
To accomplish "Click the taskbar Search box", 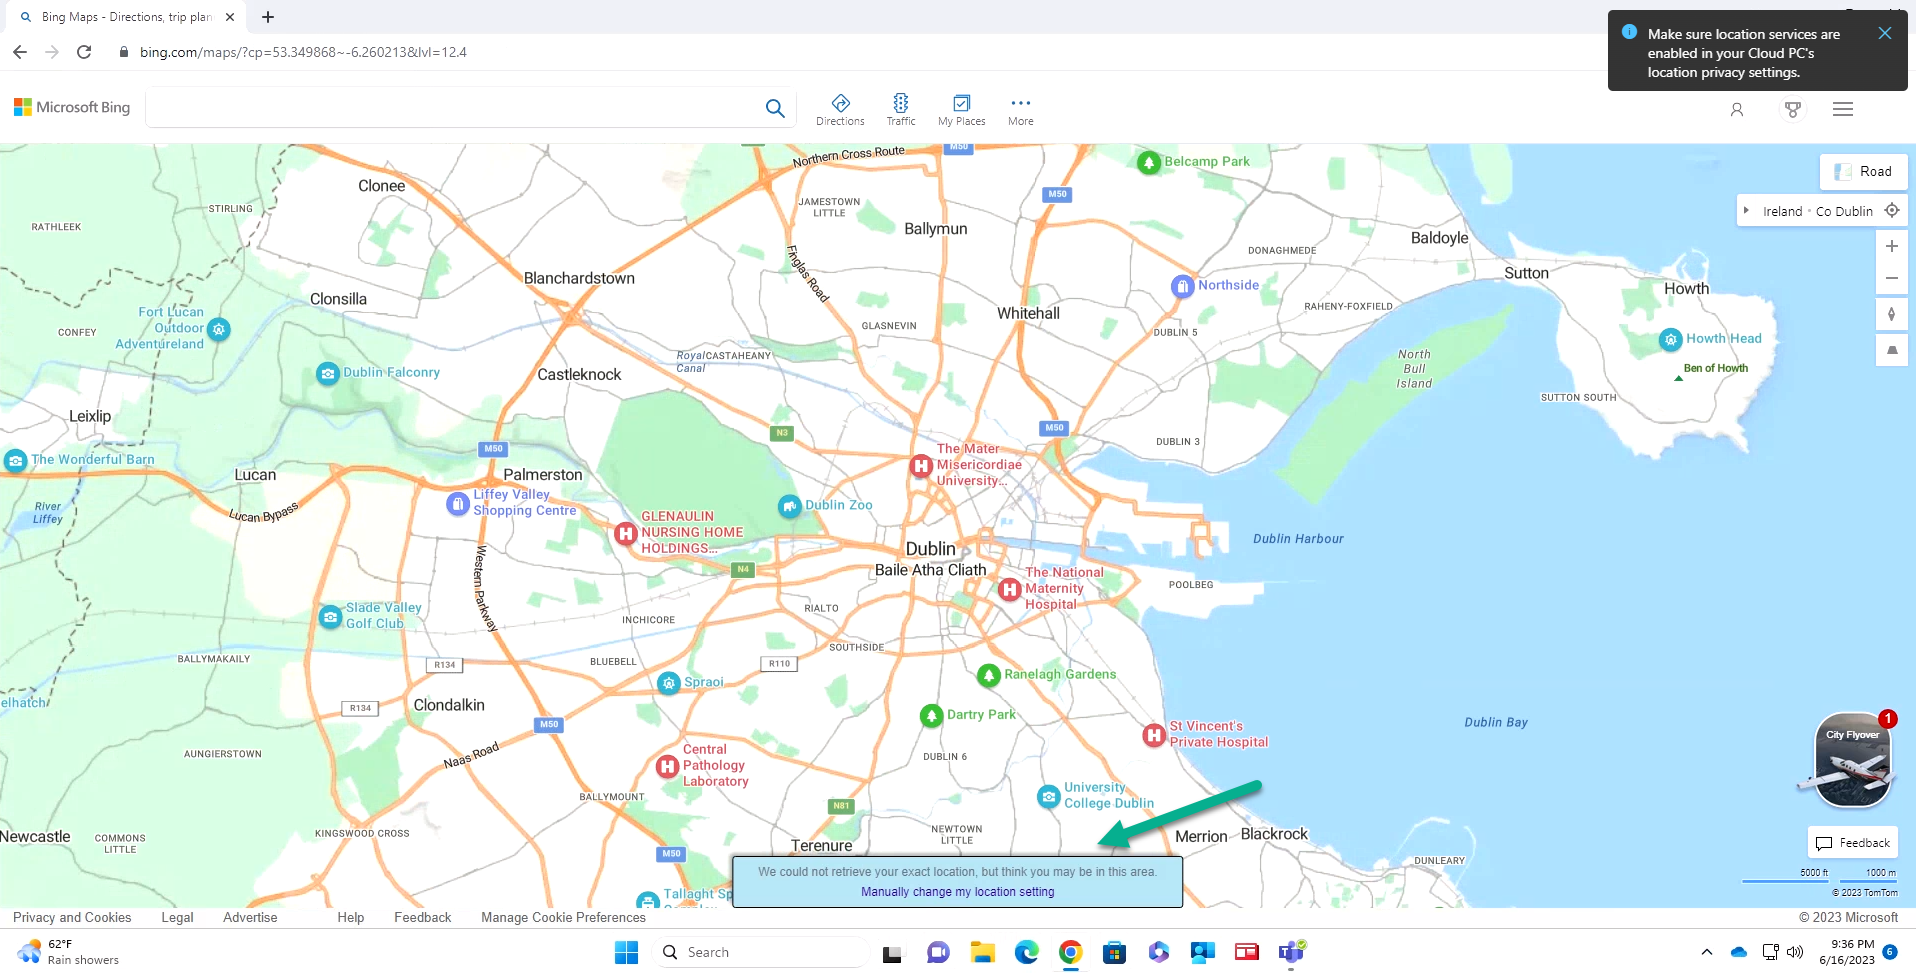I will 761,952.
